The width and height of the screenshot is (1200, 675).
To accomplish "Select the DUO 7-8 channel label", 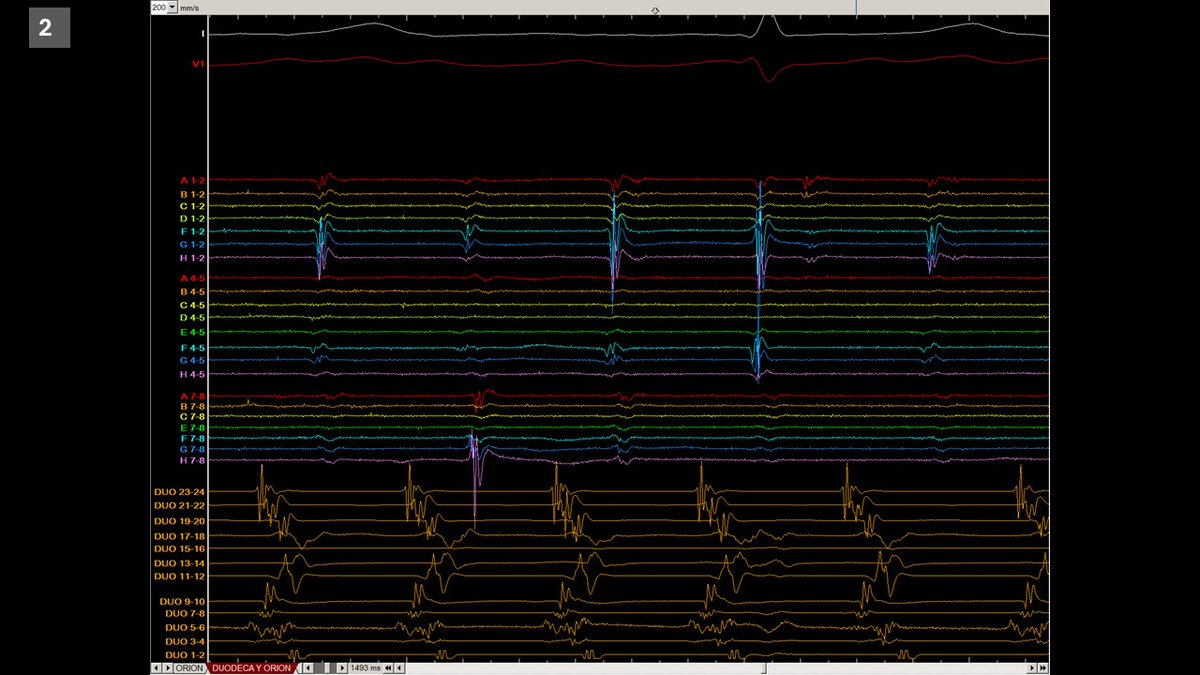I will point(185,613).
